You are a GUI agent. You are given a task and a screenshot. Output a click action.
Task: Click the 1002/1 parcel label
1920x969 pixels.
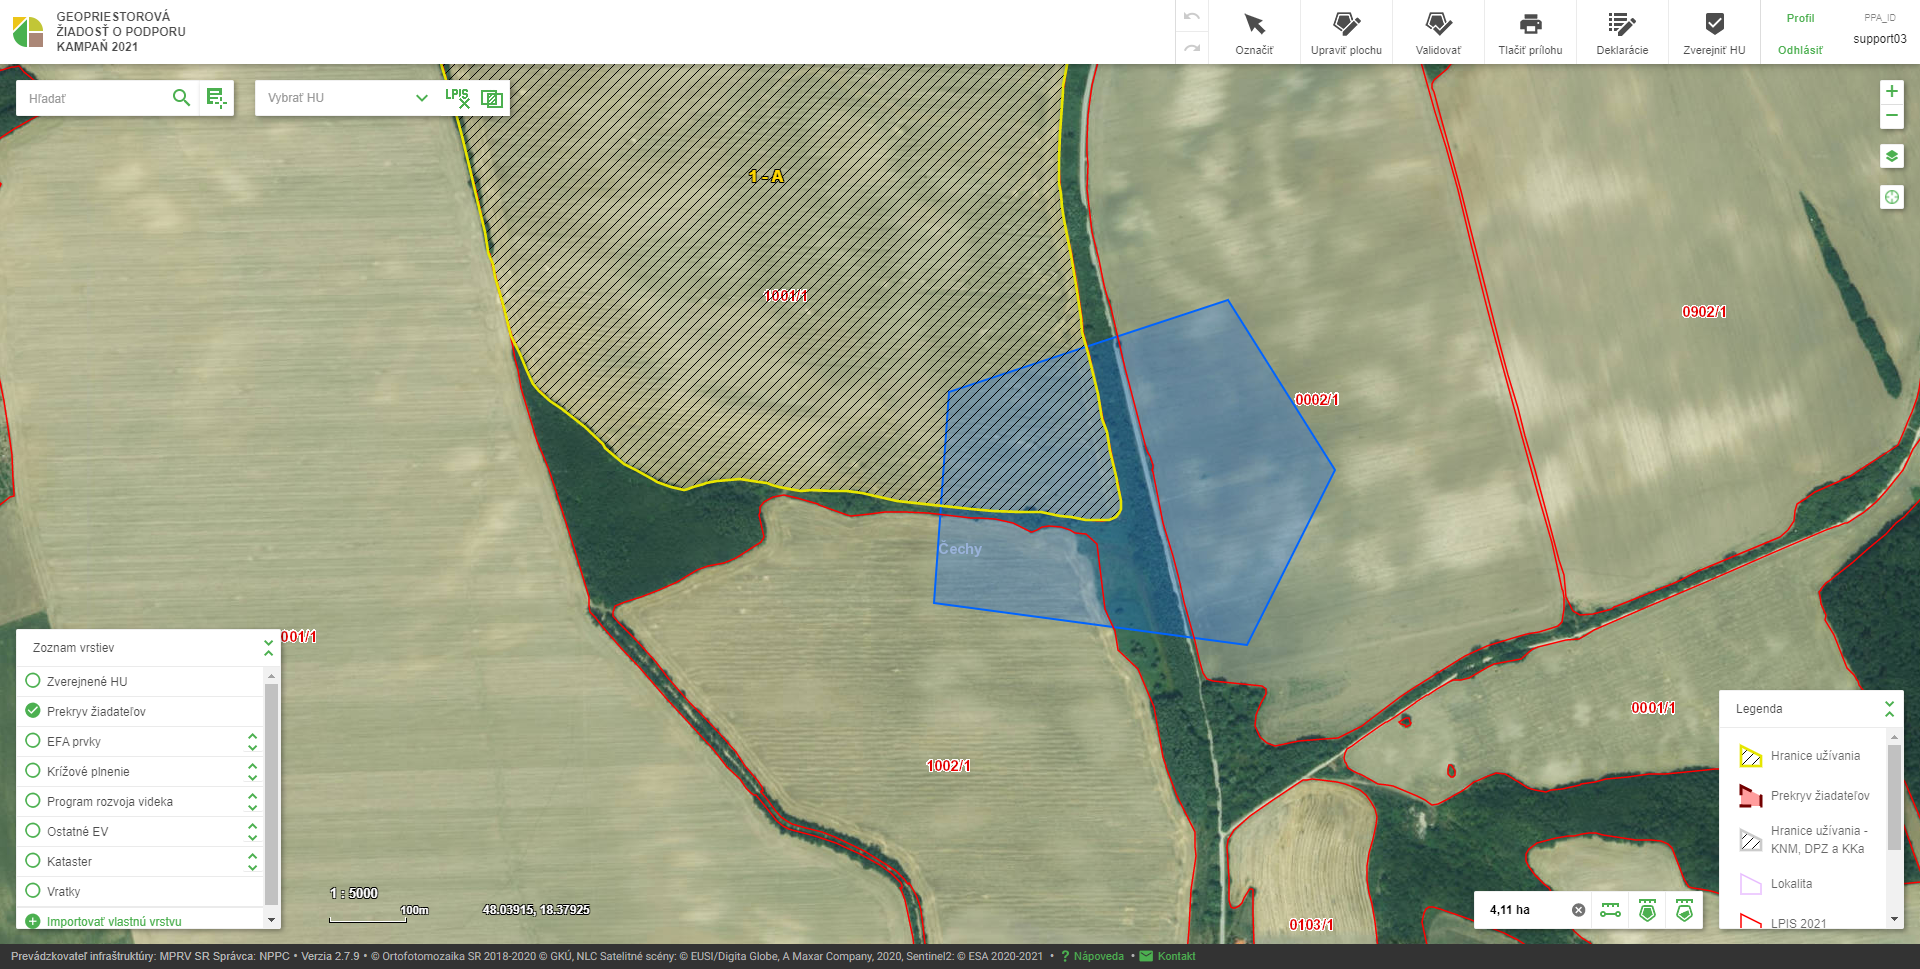click(948, 765)
